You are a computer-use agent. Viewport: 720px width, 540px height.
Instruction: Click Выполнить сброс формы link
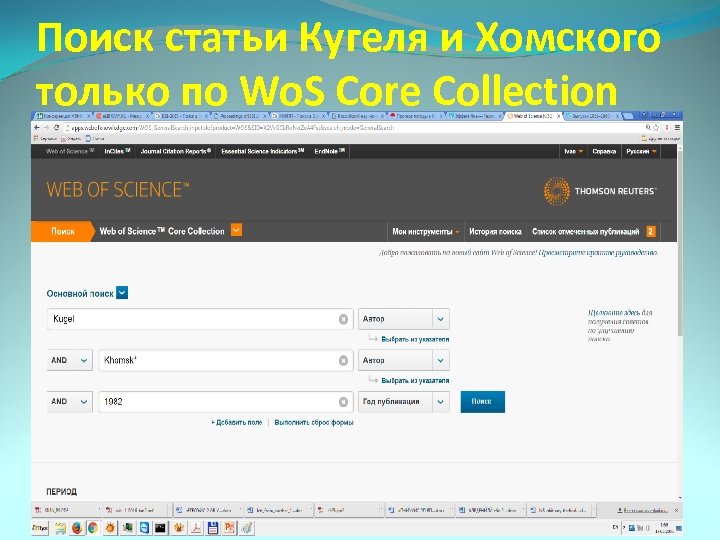(314, 422)
